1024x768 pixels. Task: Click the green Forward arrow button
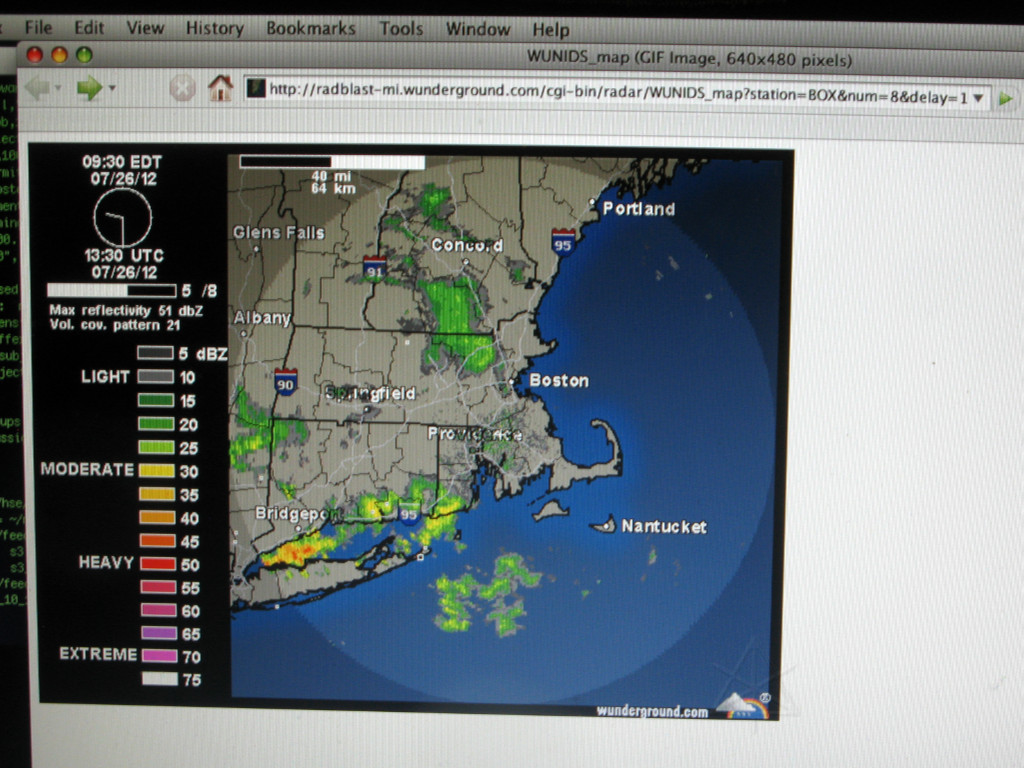click(90, 89)
